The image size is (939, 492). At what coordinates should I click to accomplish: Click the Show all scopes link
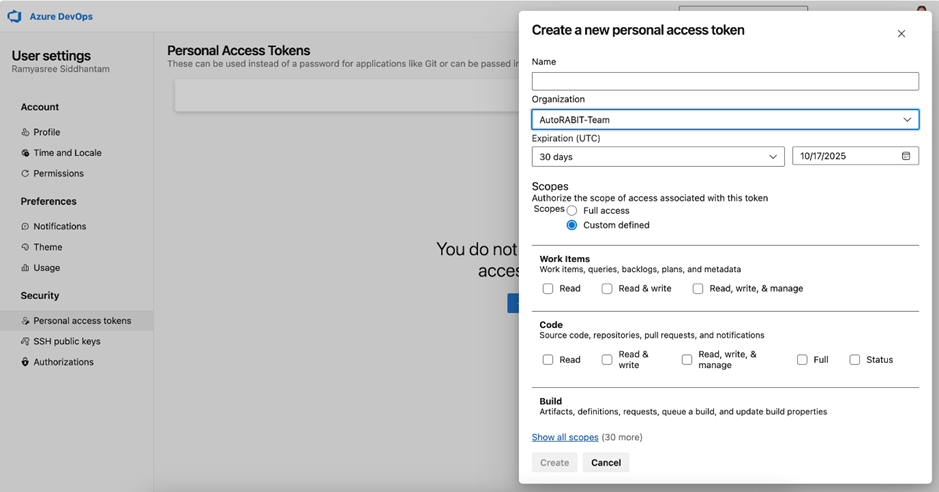(x=565, y=437)
